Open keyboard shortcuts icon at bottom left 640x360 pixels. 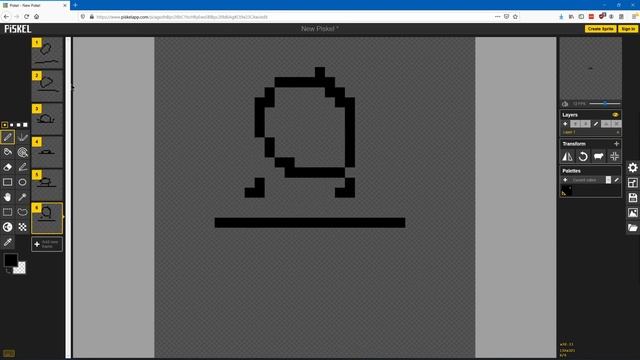[9, 353]
